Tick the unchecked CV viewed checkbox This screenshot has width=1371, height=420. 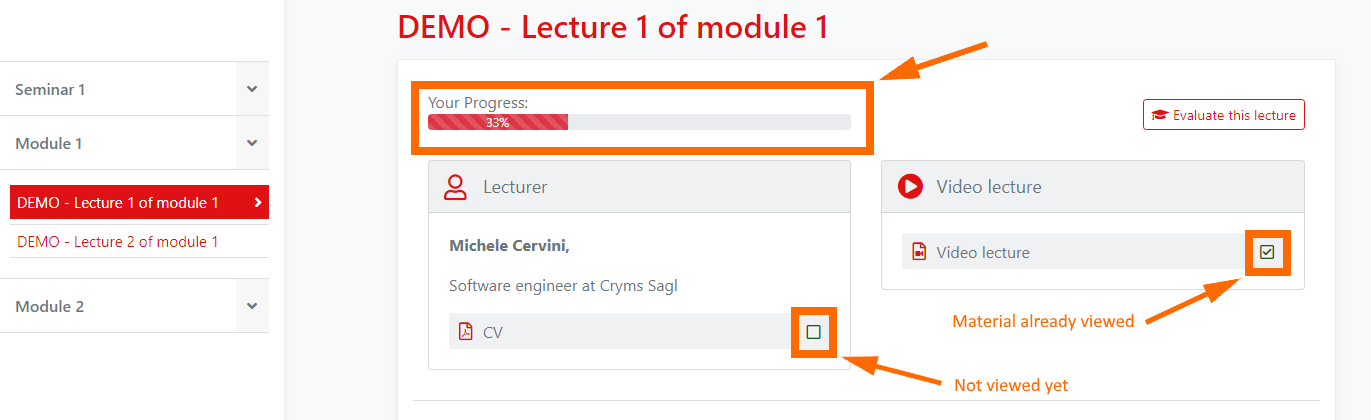pyautogui.click(x=813, y=332)
